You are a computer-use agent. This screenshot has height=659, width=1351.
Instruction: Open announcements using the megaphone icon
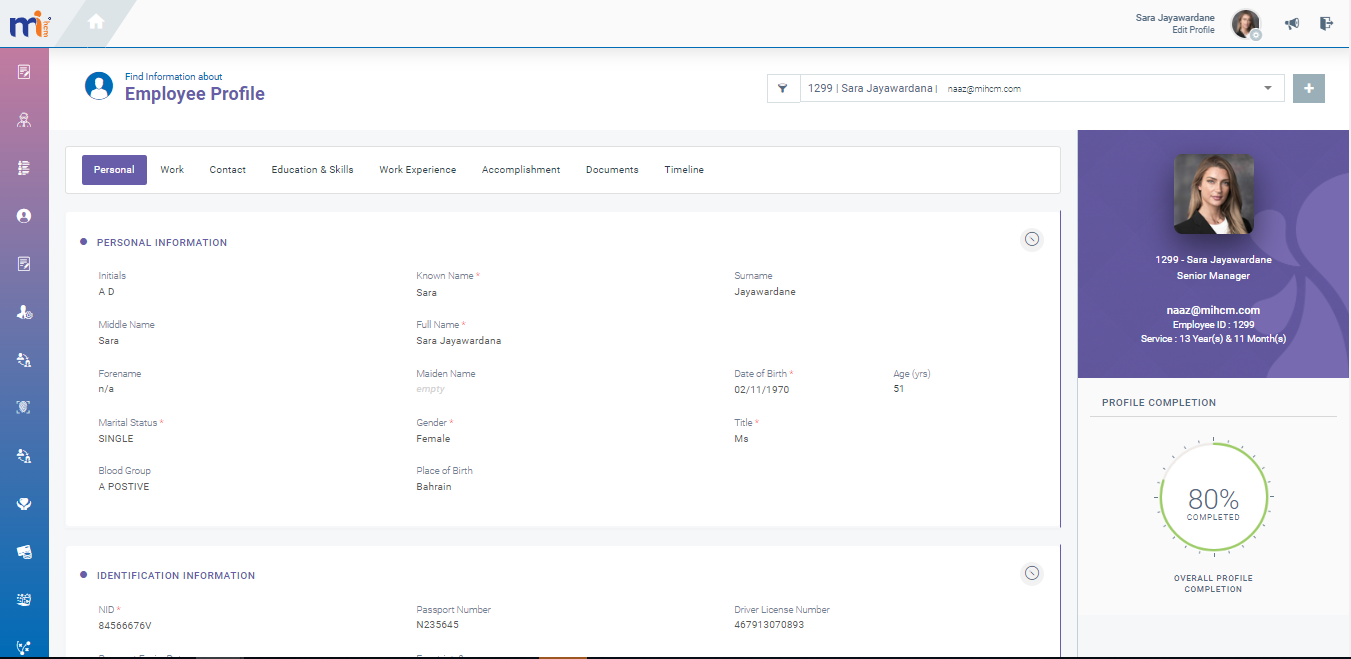coord(1291,23)
